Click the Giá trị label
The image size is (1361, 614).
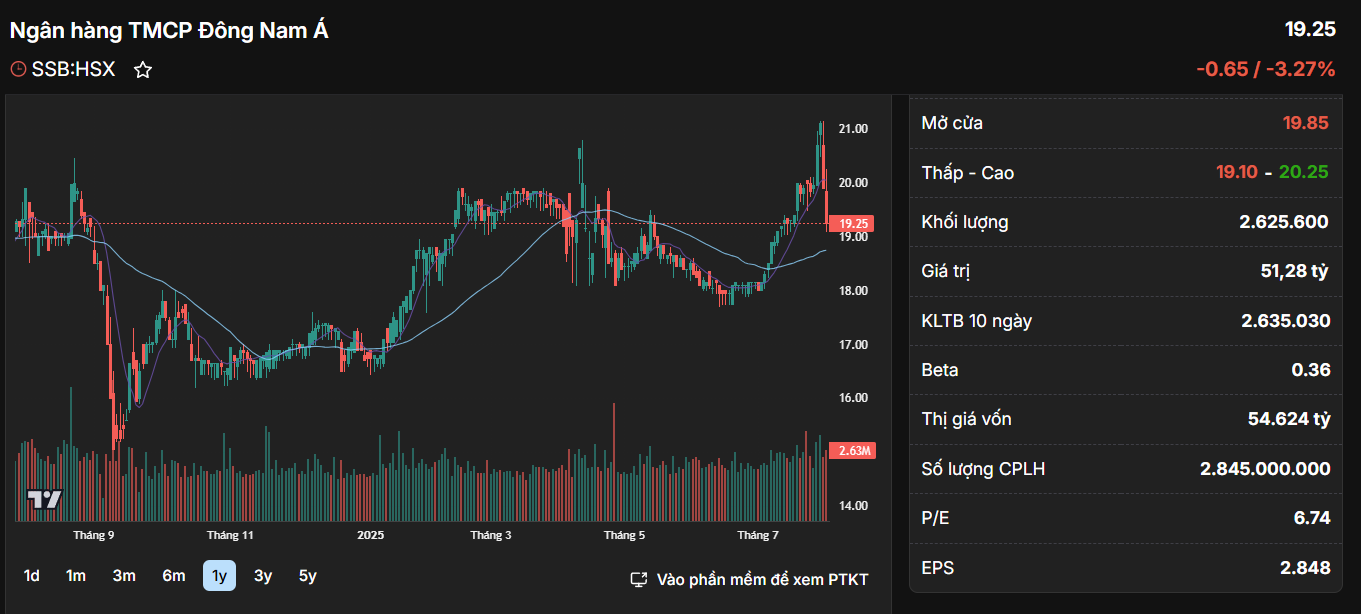click(x=946, y=271)
